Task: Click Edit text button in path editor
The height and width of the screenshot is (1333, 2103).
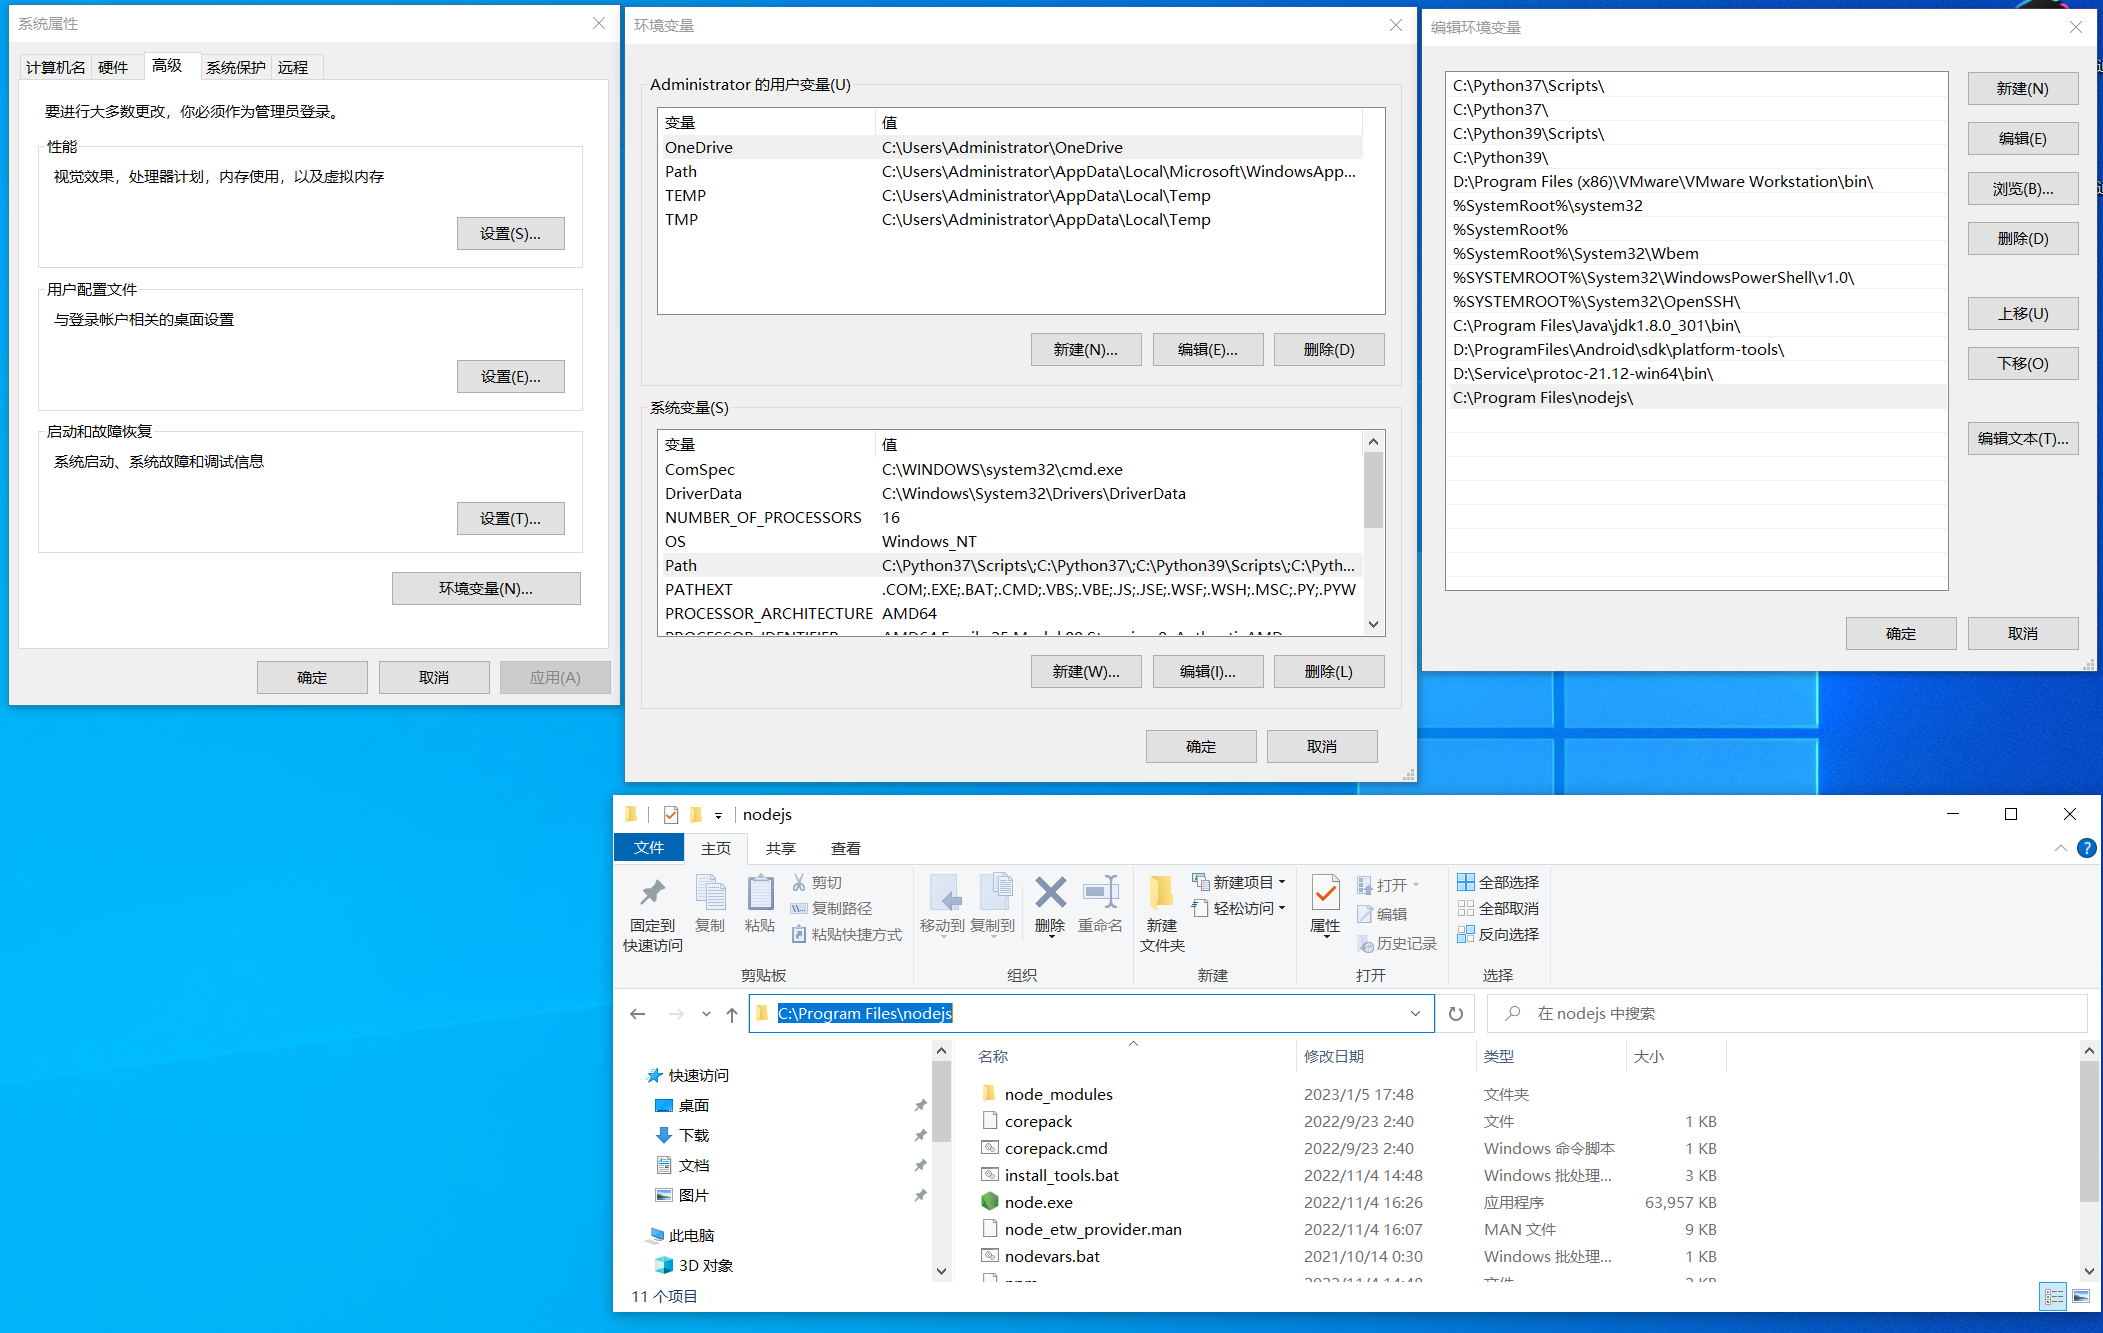Action: (2023, 438)
